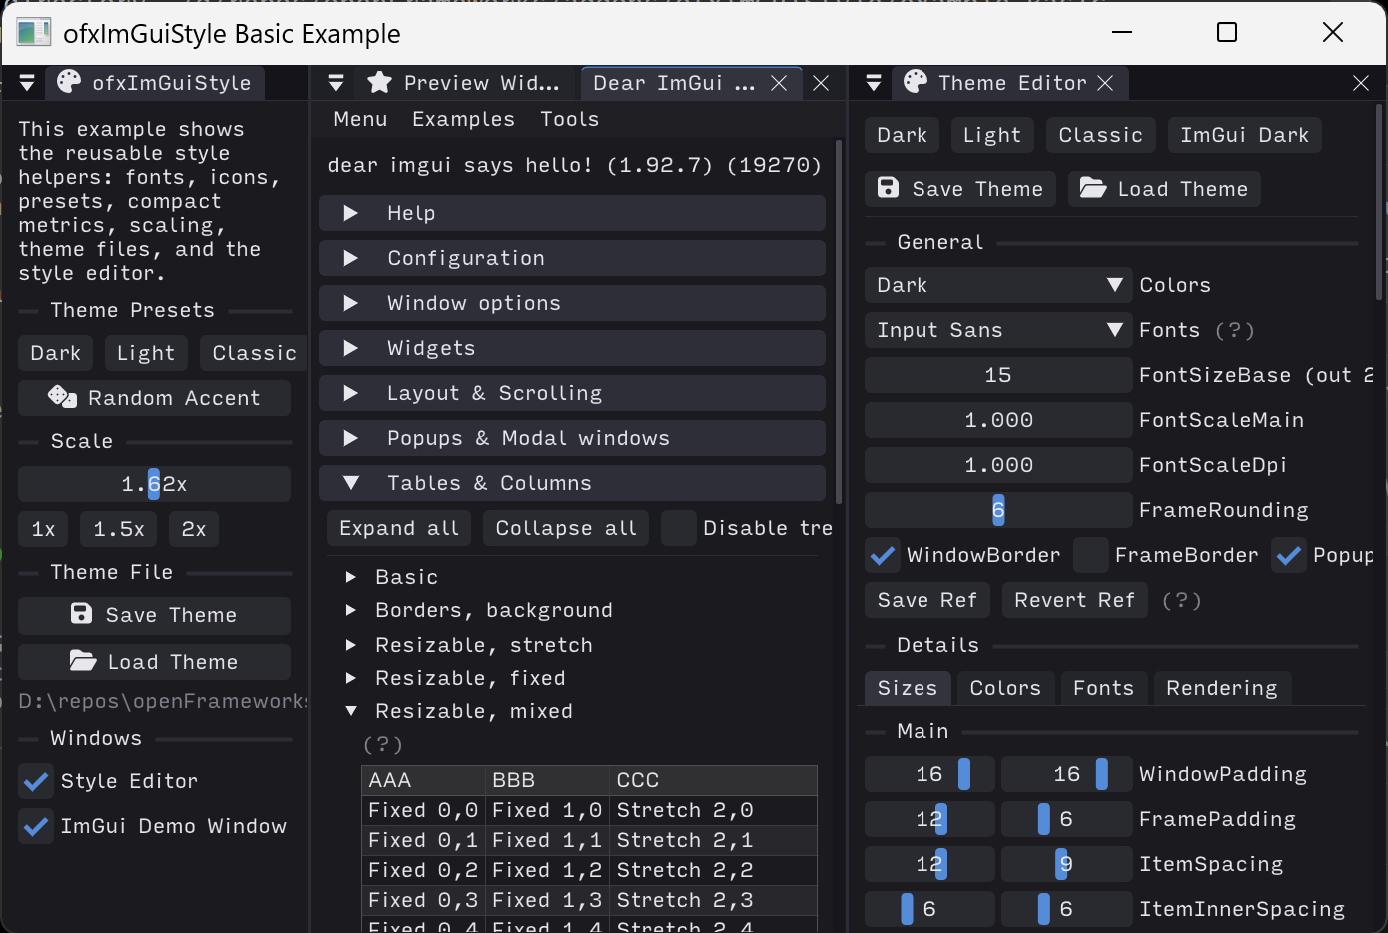Open the Fonts combo showing Input Sans

(998, 330)
